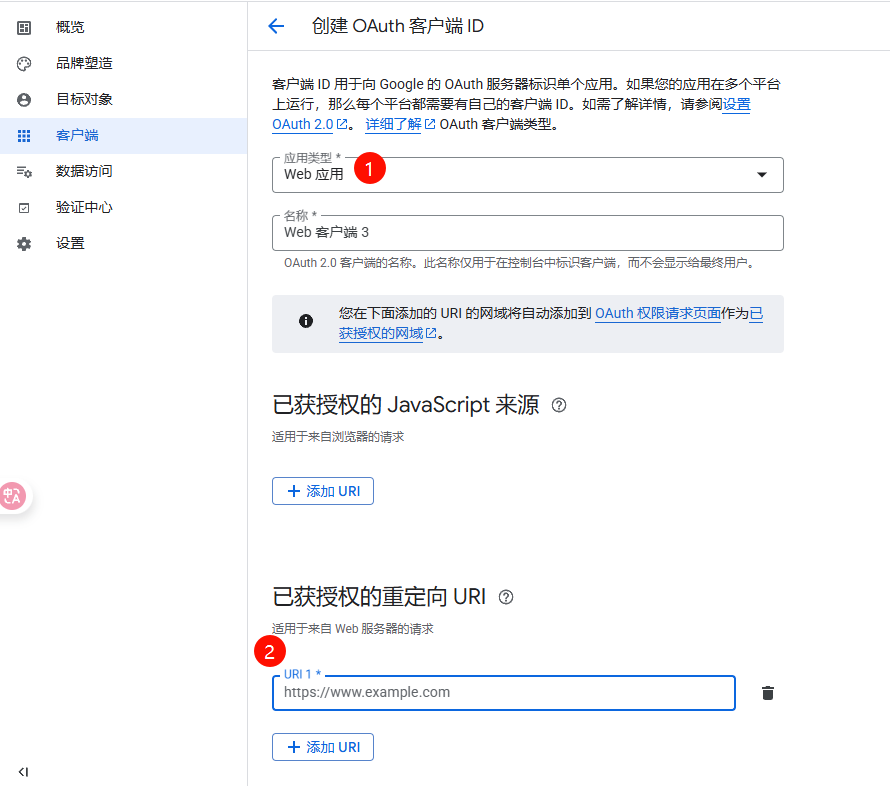The image size is (890, 786).
Task: Click the back arrow beside 创建 OAuth 客户端 ID
Action: click(x=276, y=26)
